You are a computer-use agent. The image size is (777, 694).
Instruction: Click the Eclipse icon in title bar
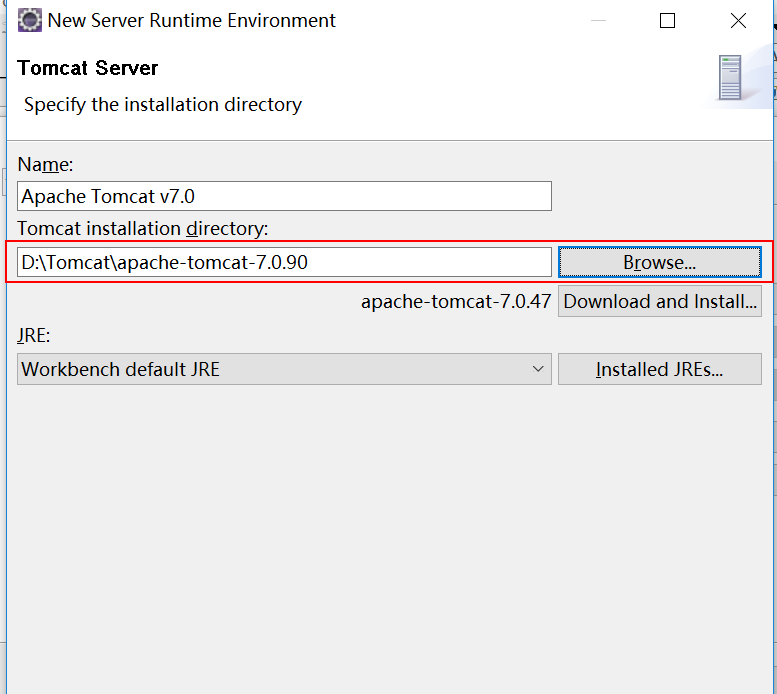30,20
